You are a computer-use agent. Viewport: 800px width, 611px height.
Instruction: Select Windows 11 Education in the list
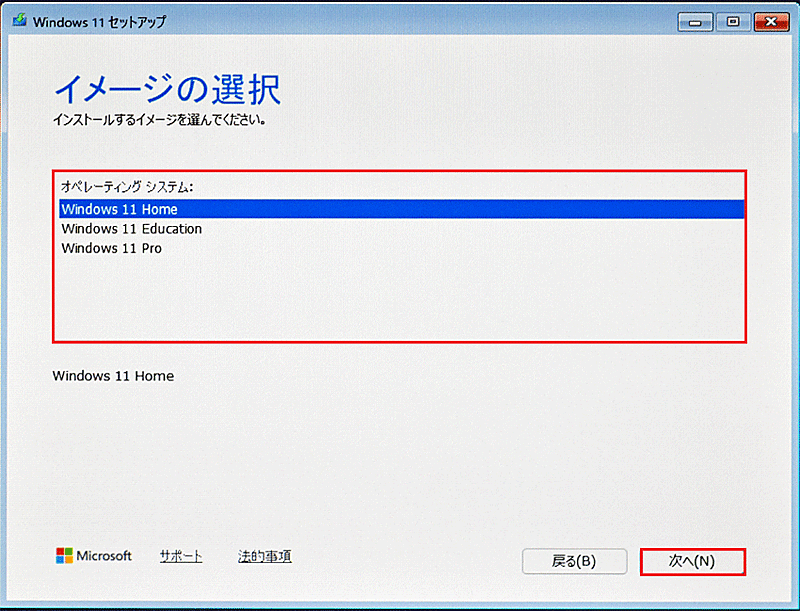(402, 228)
